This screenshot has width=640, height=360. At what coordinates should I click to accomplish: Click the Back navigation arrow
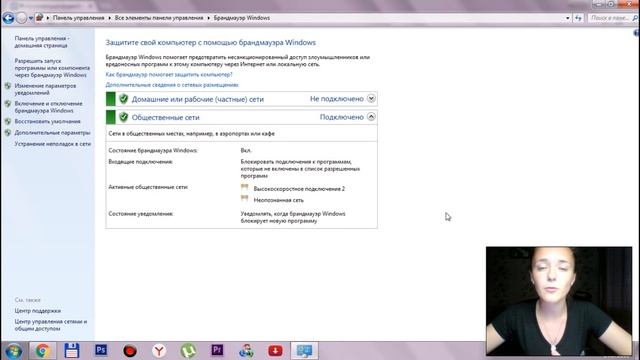8,18
